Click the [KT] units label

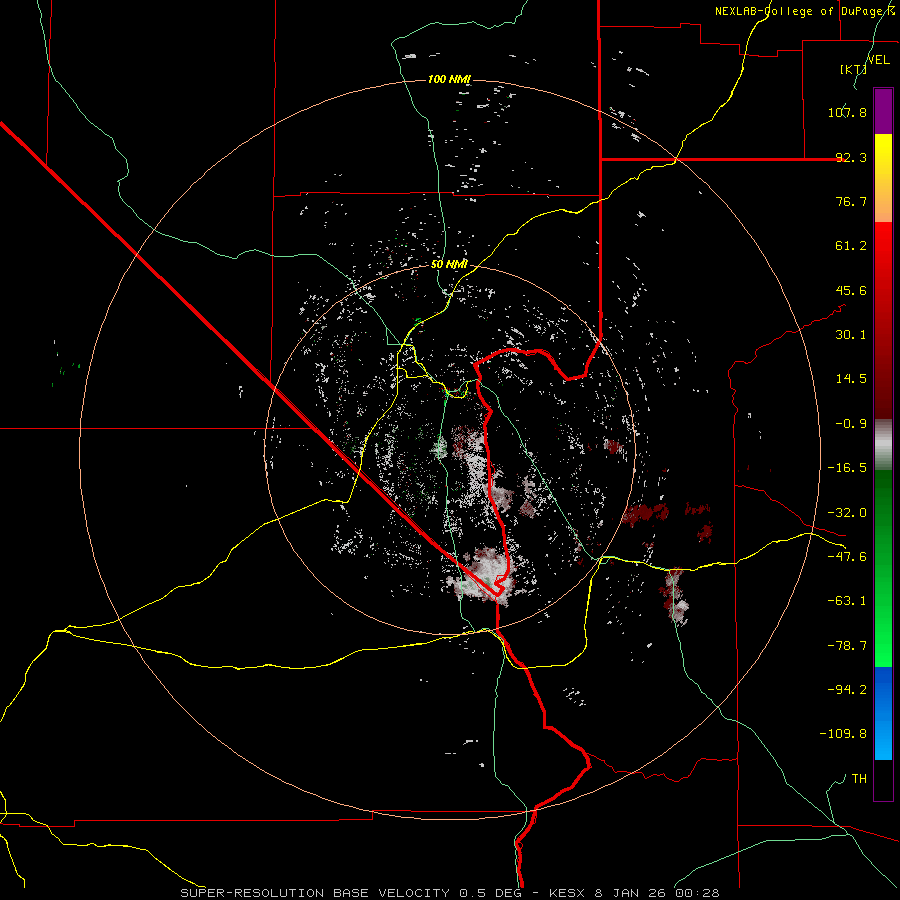[853, 69]
